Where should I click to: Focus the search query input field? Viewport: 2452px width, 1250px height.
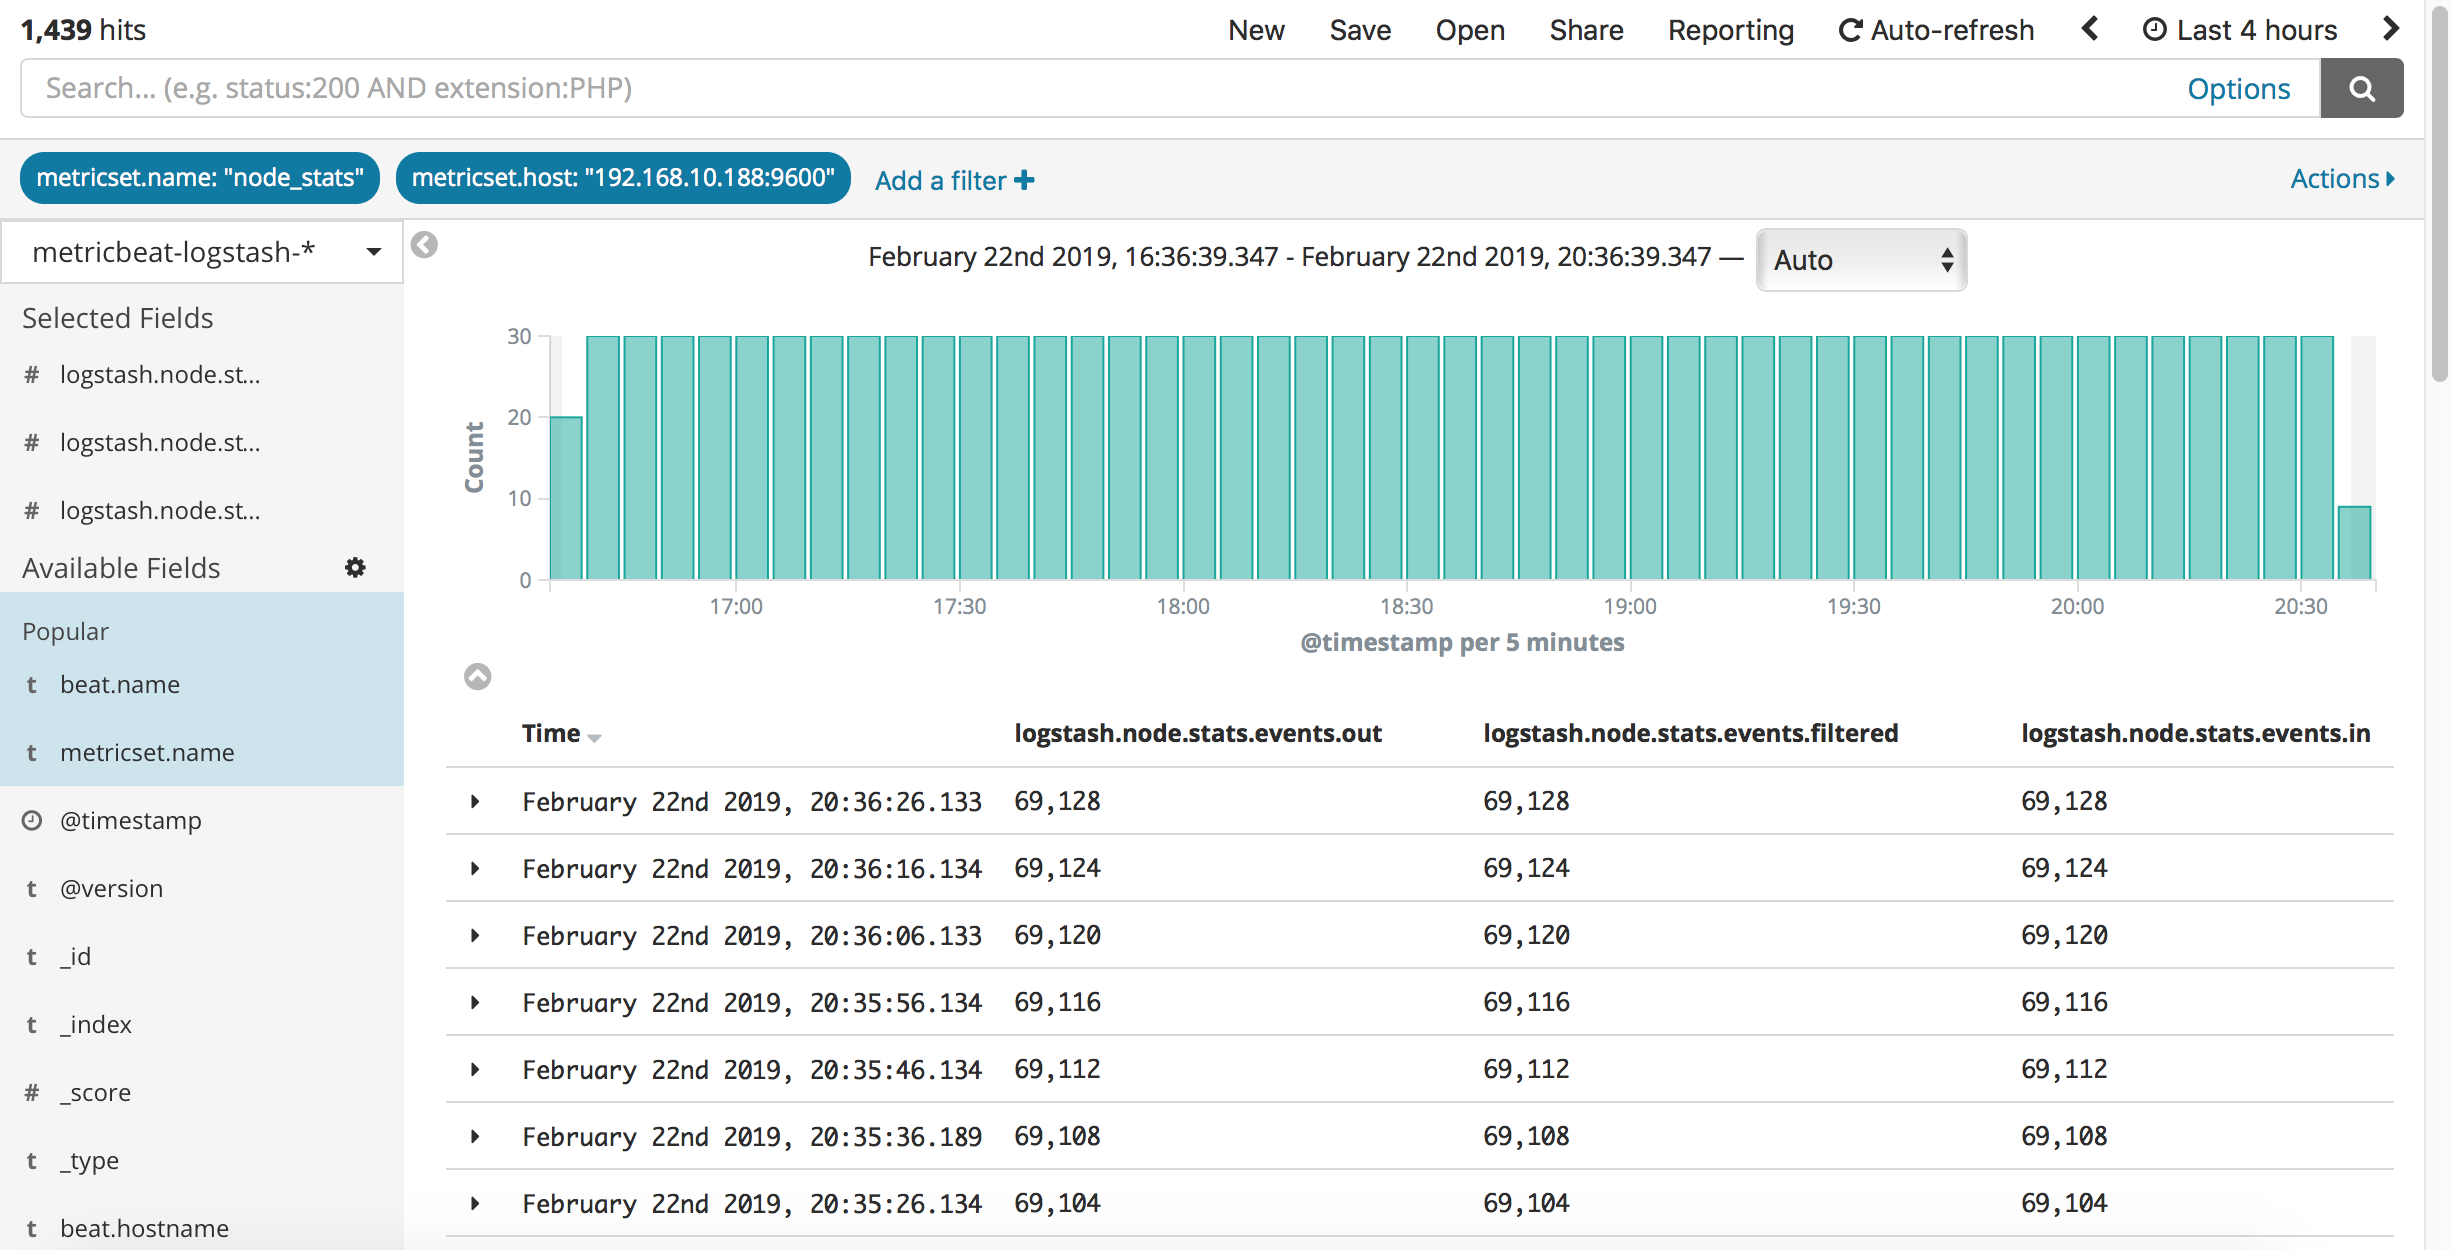(x=1100, y=89)
